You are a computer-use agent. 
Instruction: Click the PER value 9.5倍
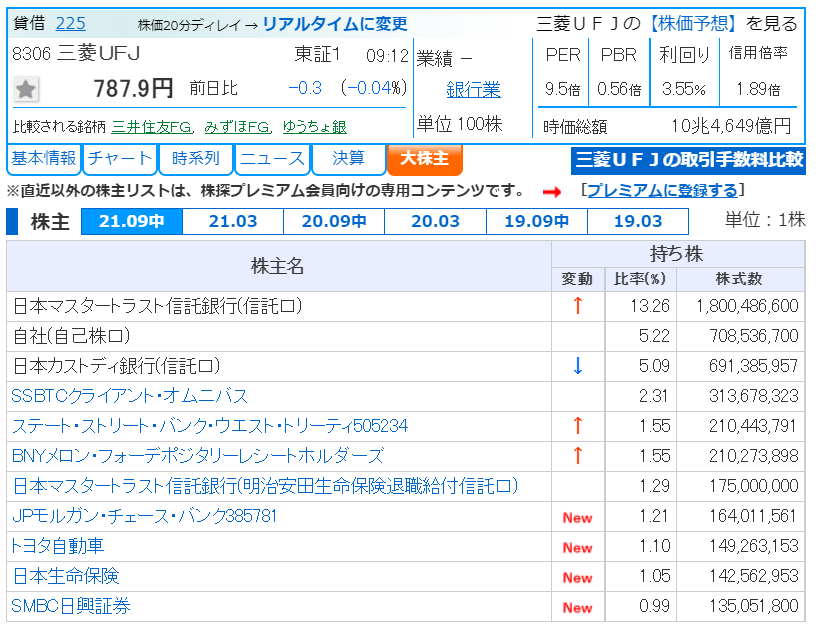563,89
